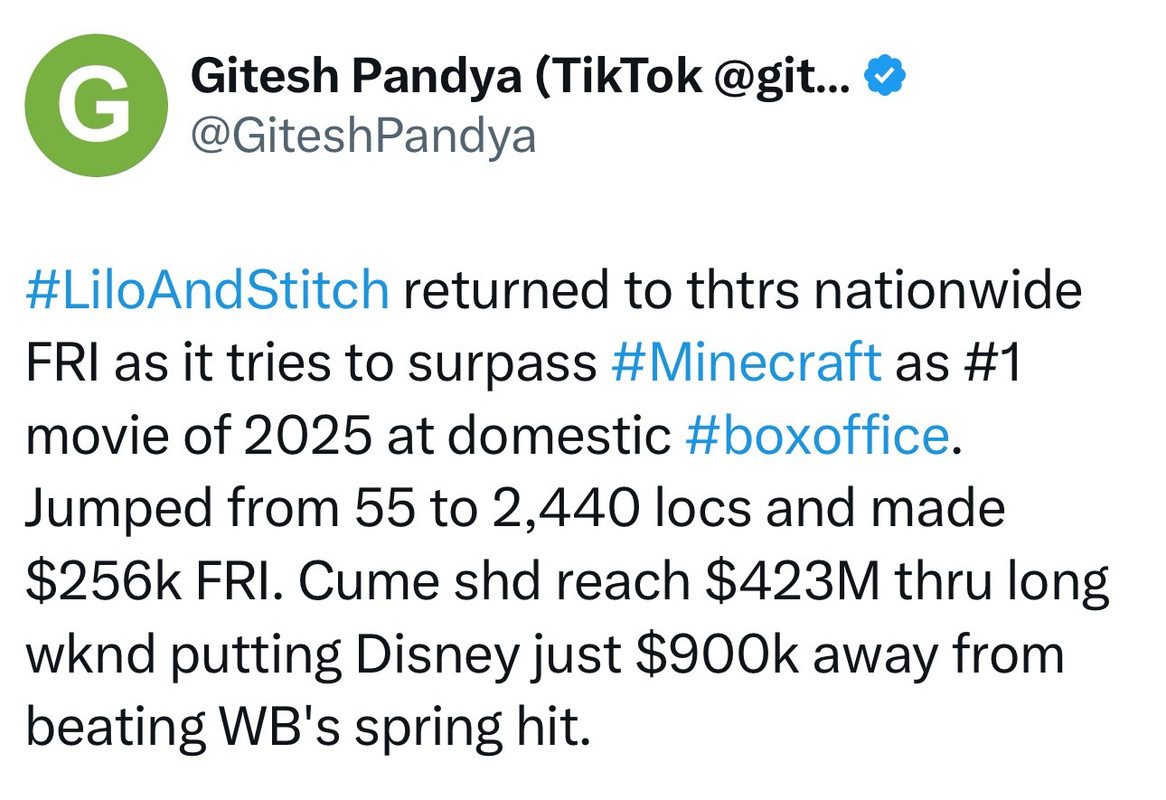
Task: Open the #boxoffice hashtag
Action: click(x=817, y=436)
